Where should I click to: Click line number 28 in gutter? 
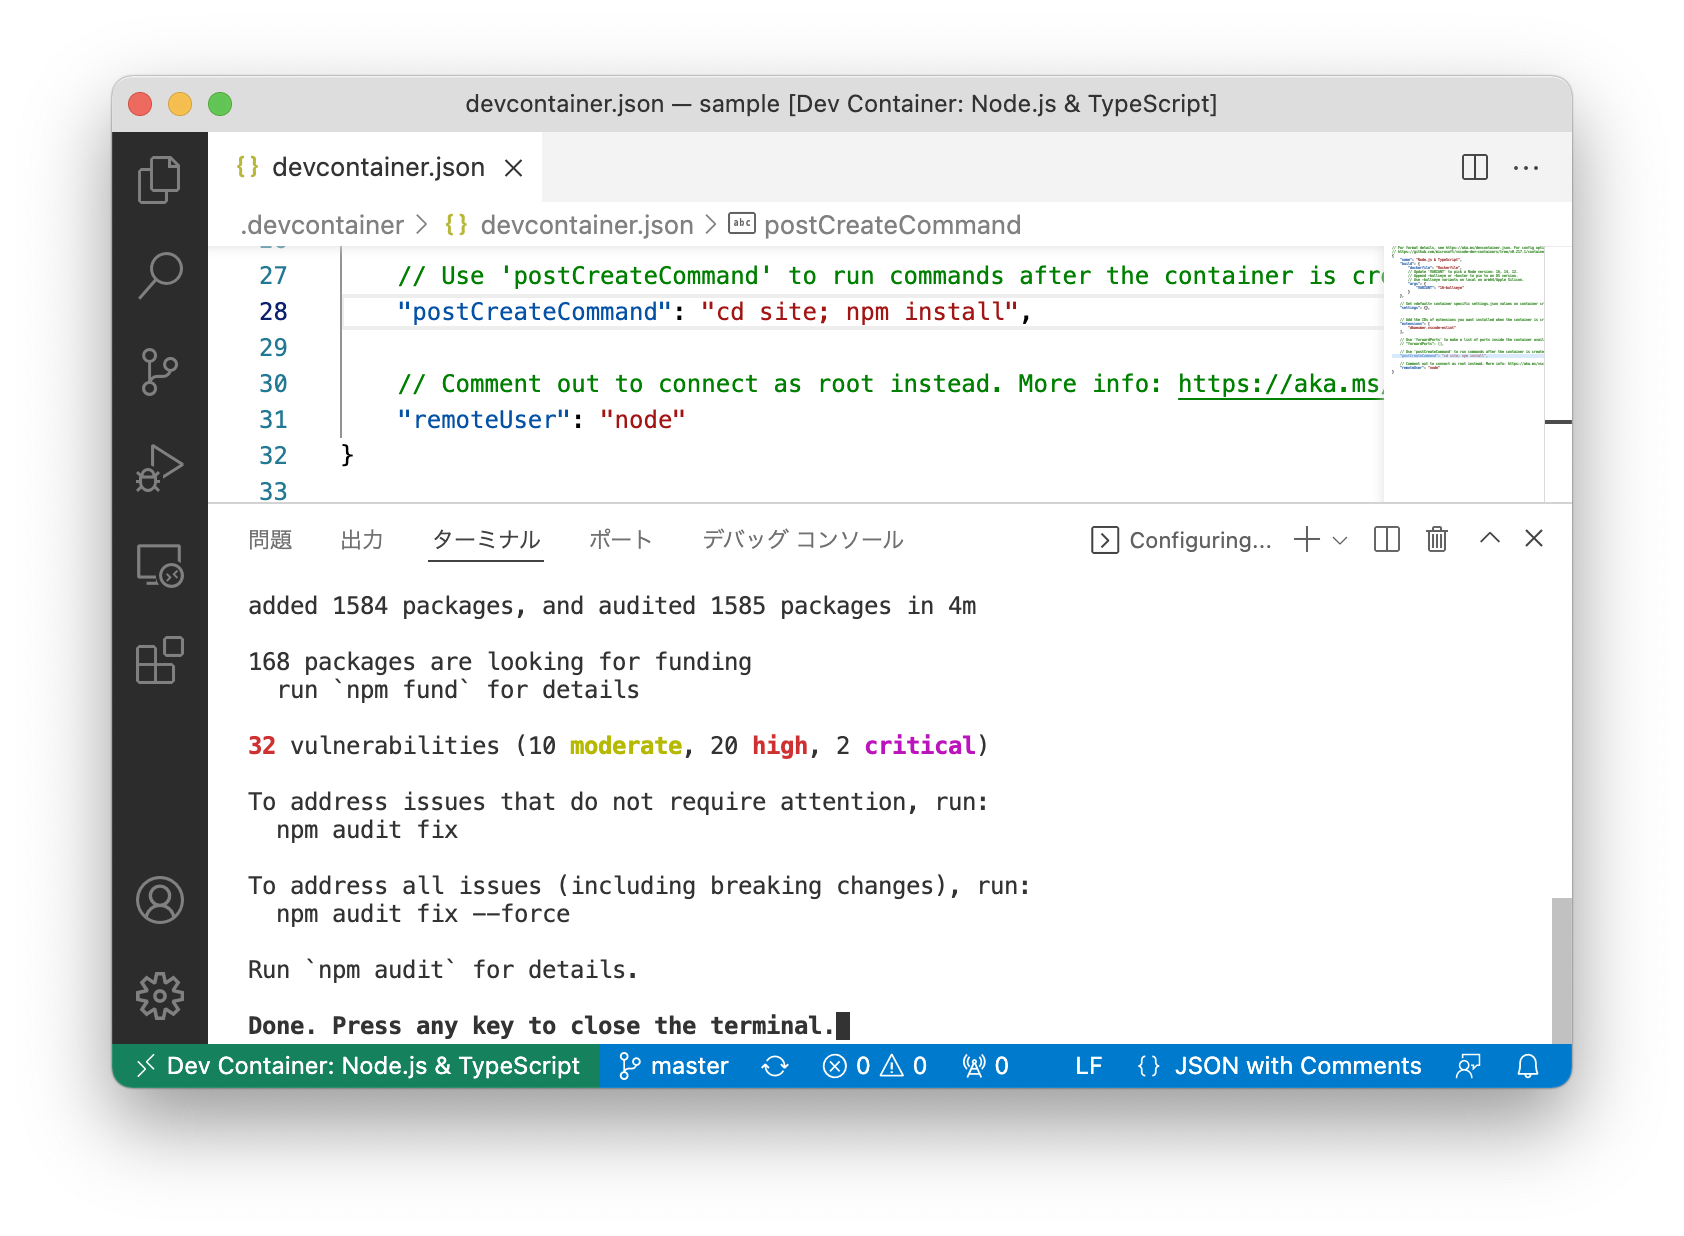[273, 312]
